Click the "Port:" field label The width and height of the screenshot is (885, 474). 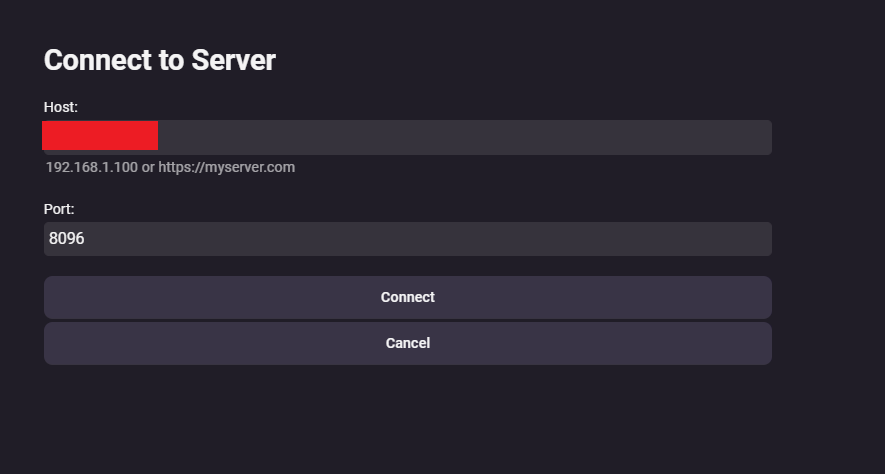(x=59, y=209)
